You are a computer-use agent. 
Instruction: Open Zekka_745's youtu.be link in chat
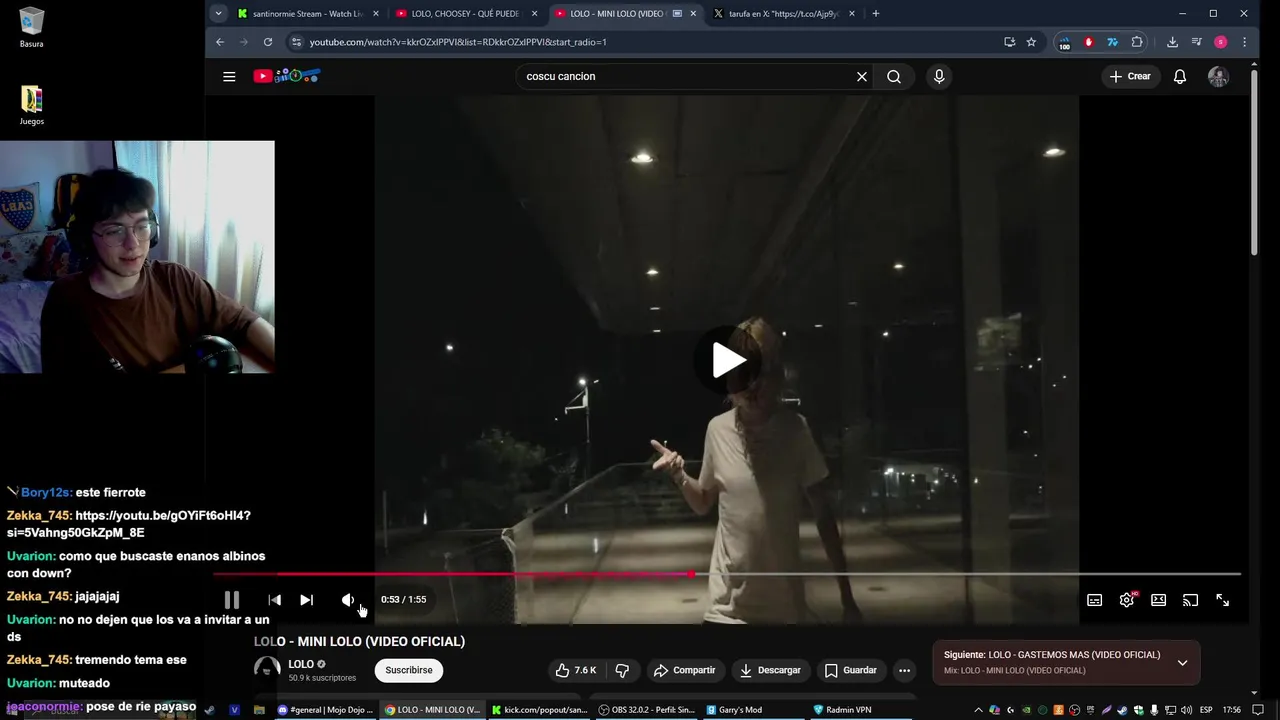[129, 524]
